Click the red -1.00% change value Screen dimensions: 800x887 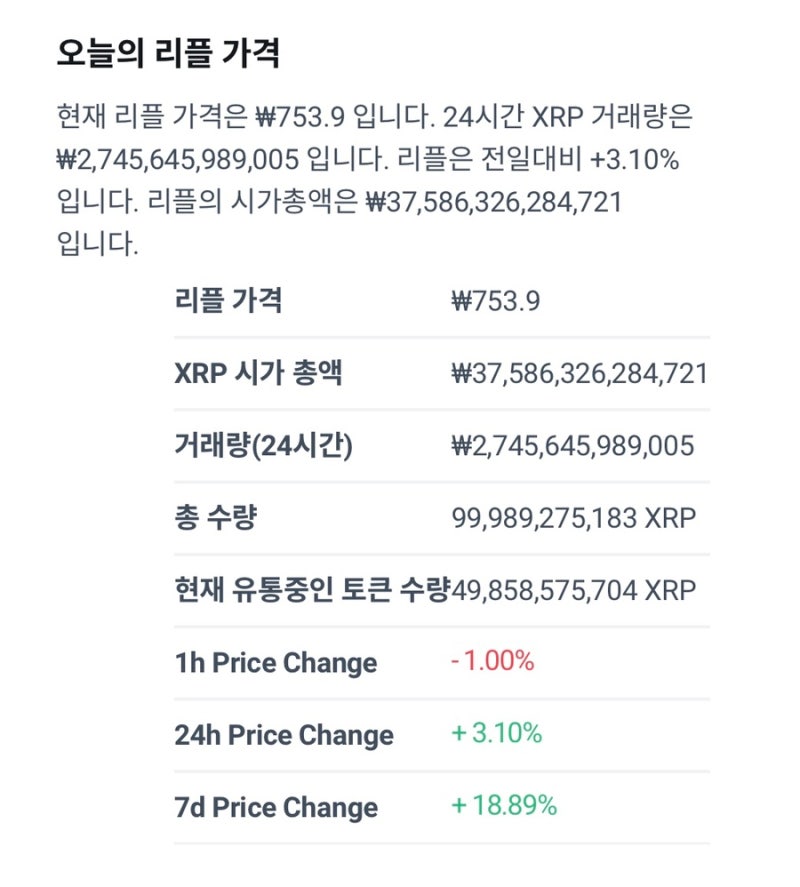click(x=492, y=661)
